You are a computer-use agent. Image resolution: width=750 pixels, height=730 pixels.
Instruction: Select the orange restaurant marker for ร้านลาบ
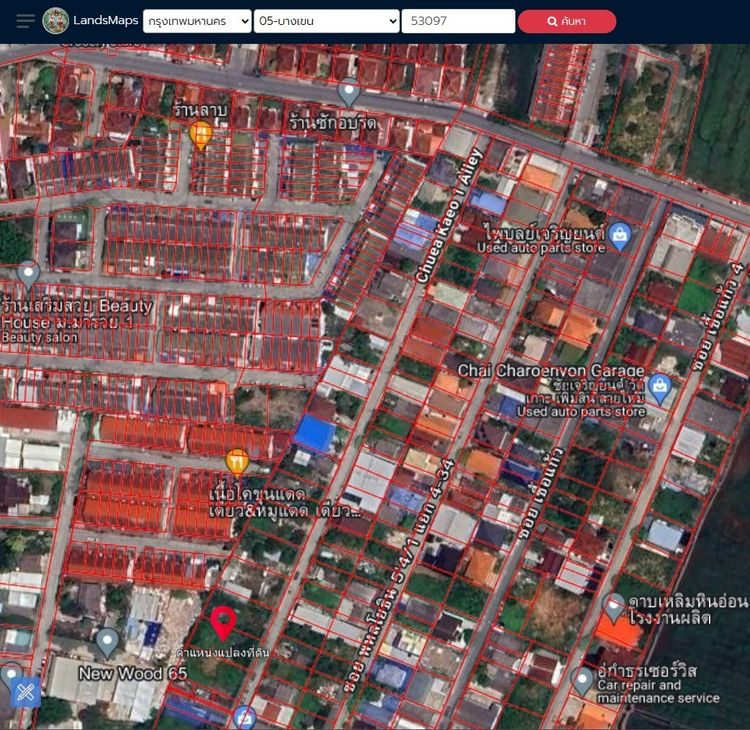tap(201, 133)
